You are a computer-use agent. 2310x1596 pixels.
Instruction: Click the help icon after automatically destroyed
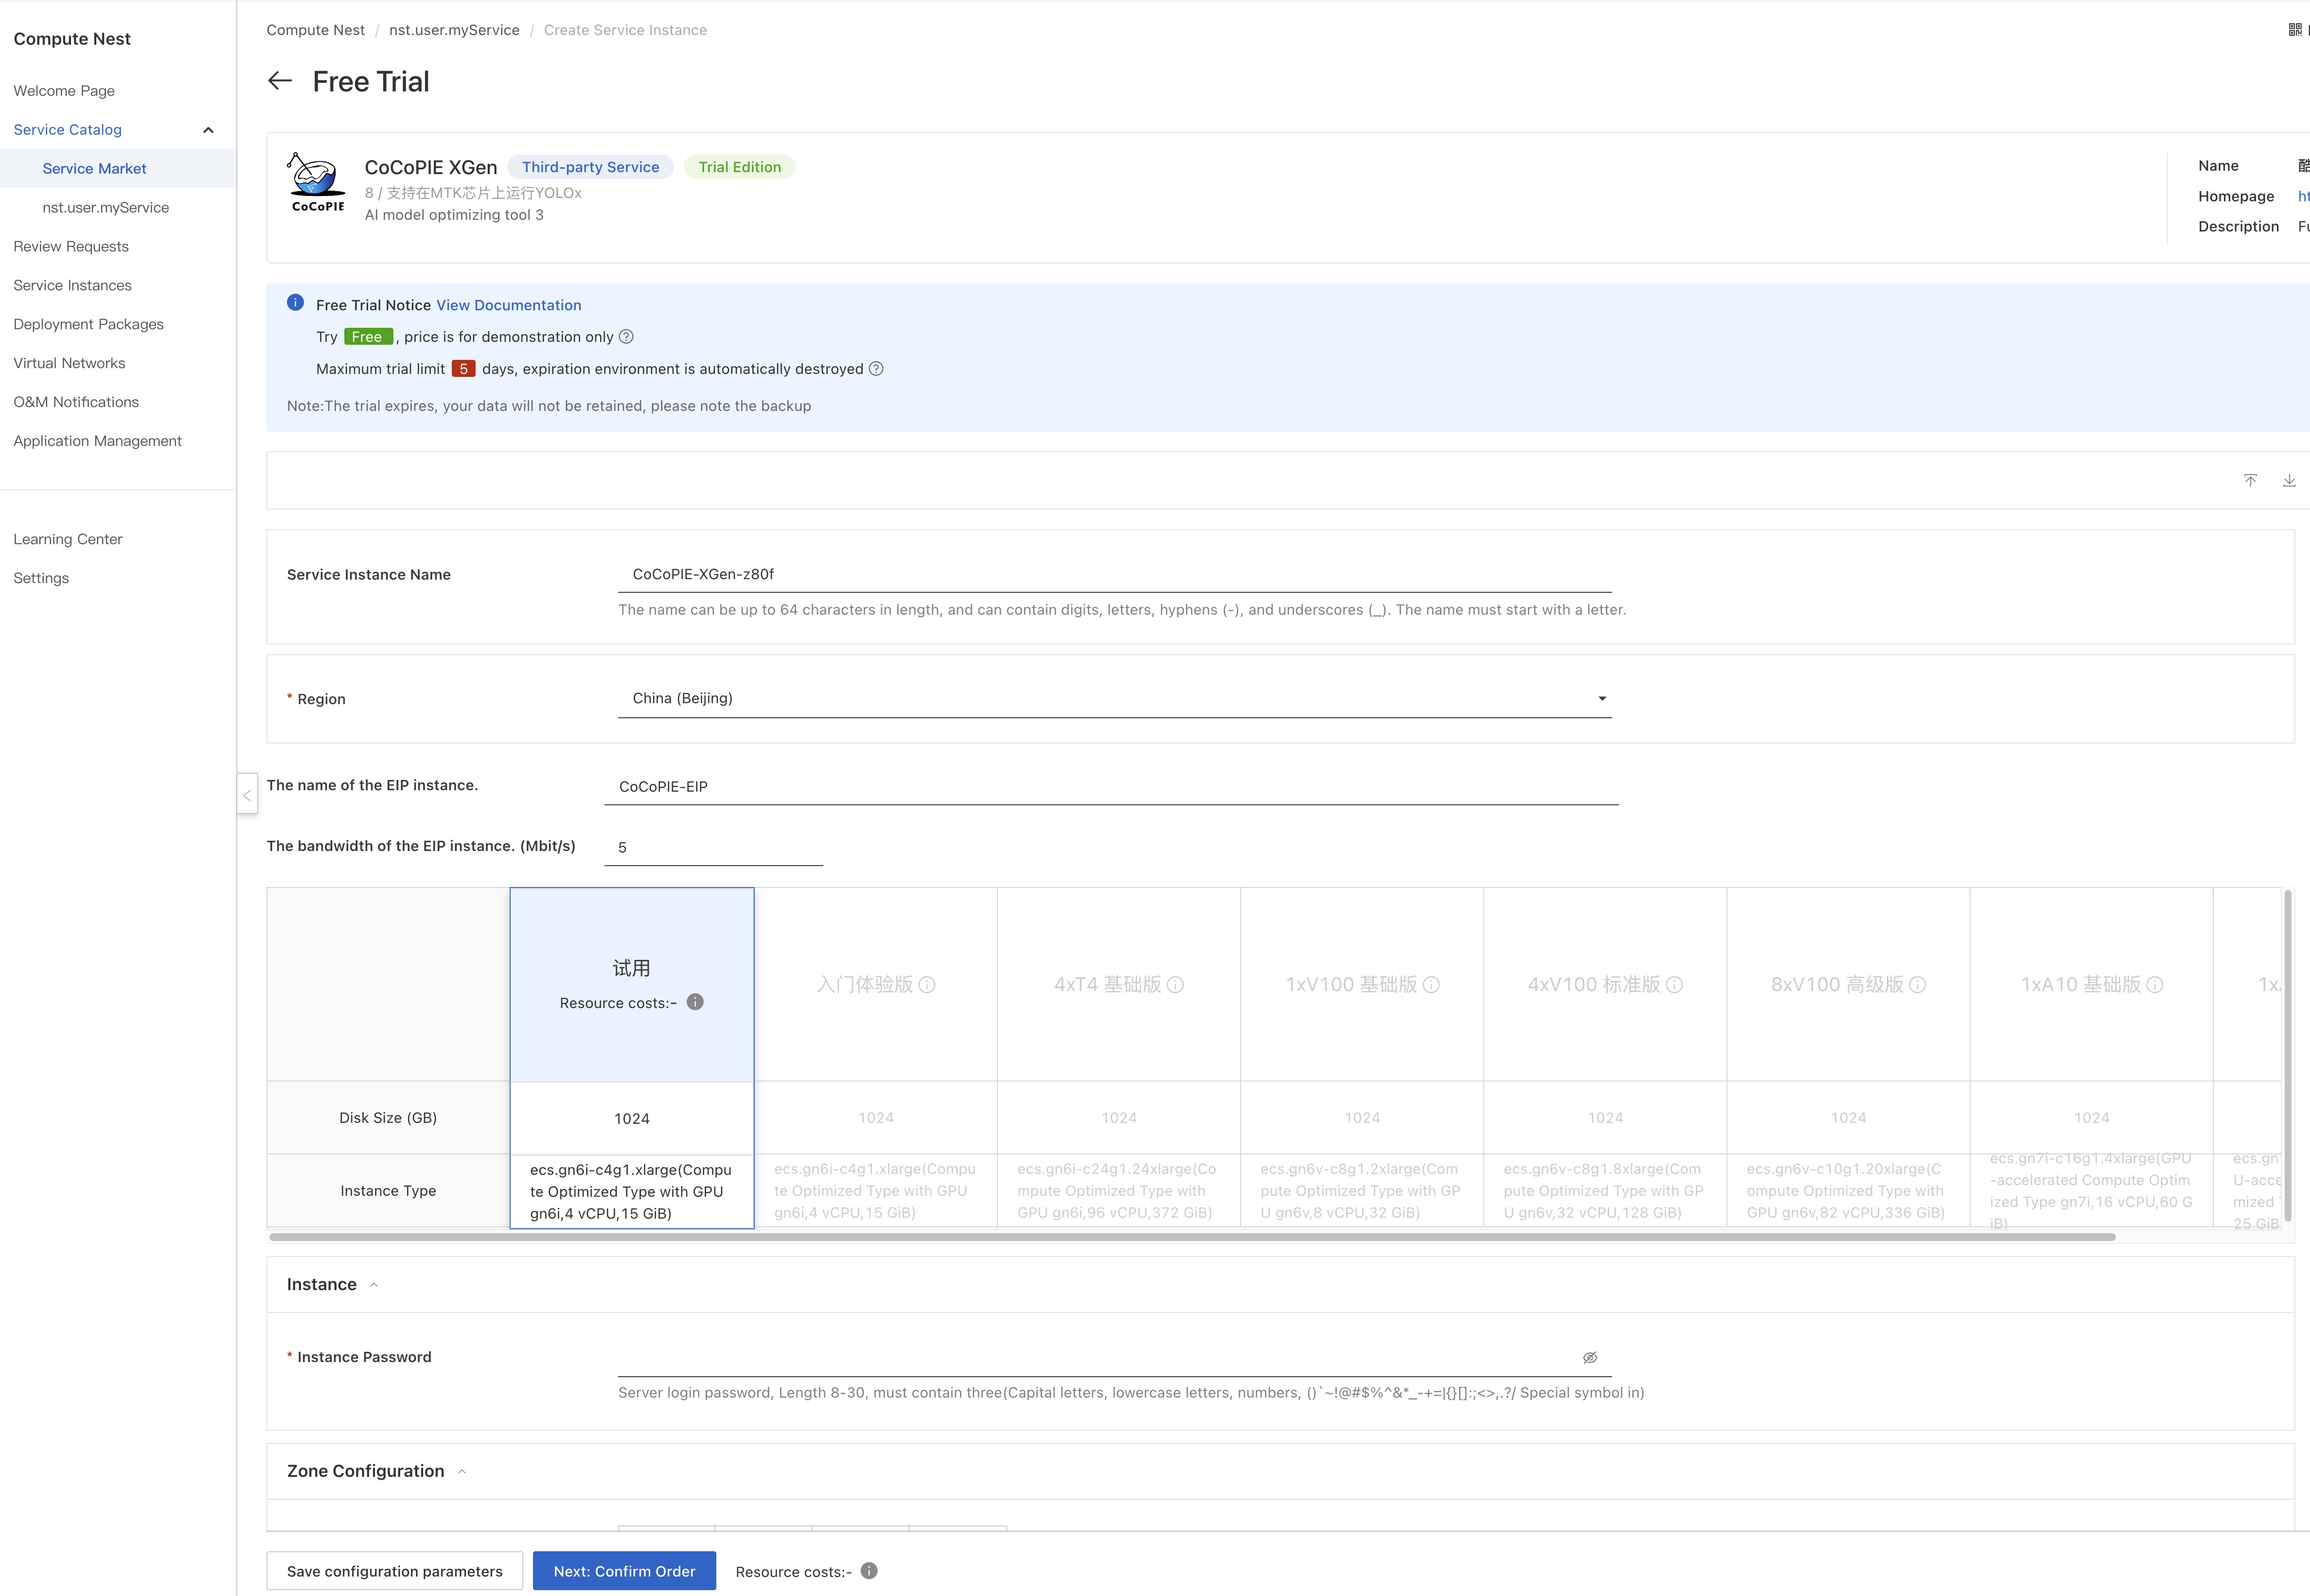pos(876,369)
